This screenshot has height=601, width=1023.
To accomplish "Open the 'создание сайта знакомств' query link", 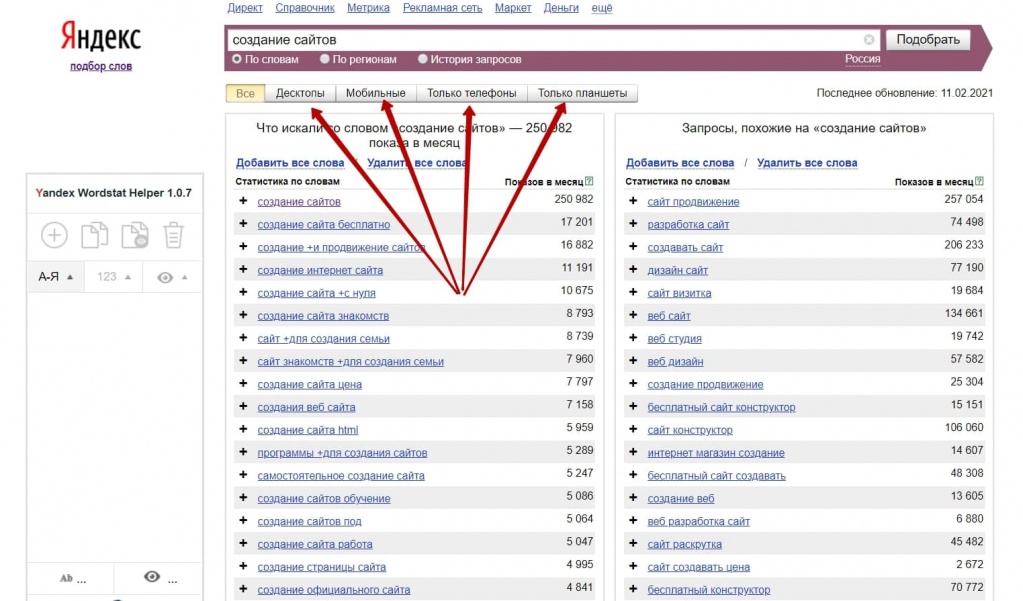I will (323, 316).
